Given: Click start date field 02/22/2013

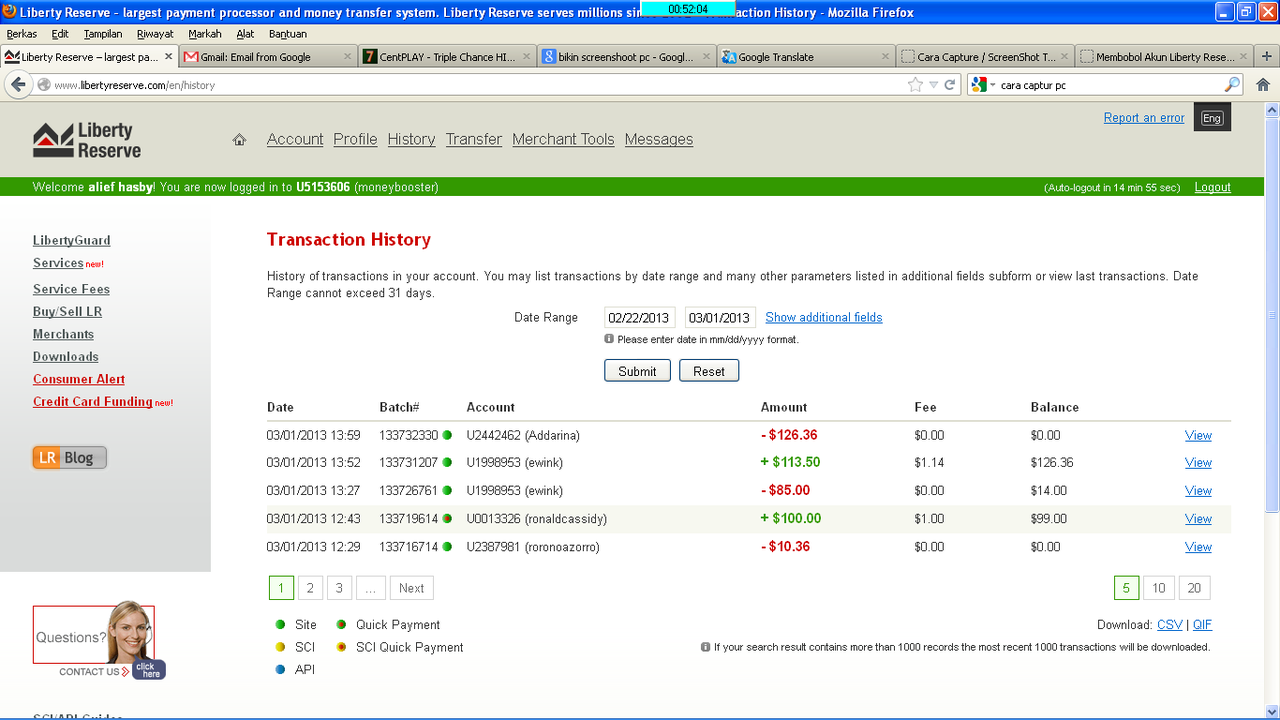Looking at the screenshot, I should (x=640, y=318).
